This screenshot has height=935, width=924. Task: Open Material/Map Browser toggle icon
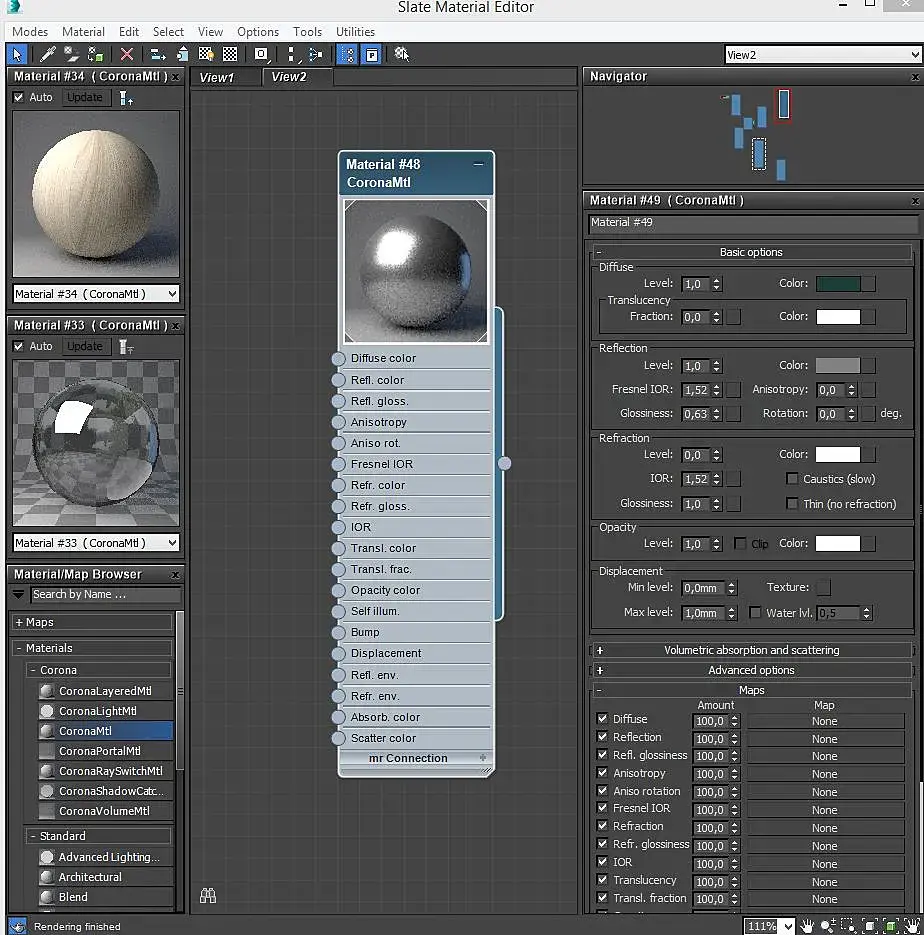point(347,54)
